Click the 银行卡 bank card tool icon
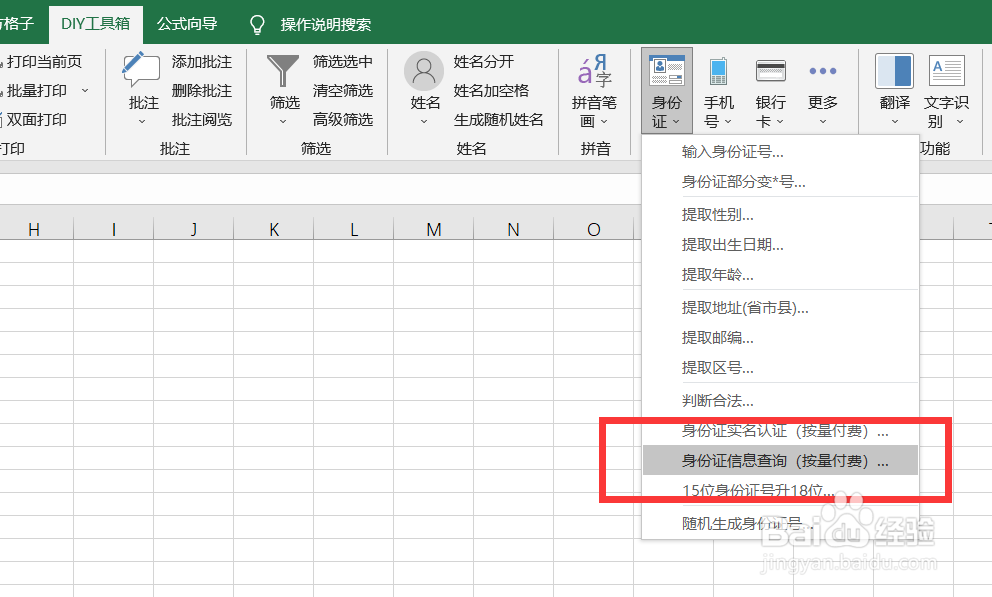 tap(770, 70)
